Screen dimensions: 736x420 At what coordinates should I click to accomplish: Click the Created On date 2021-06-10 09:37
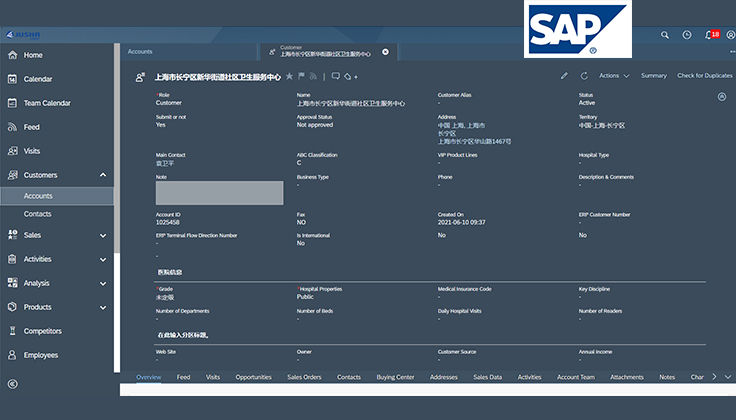pyautogui.click(x=461, y=222)
